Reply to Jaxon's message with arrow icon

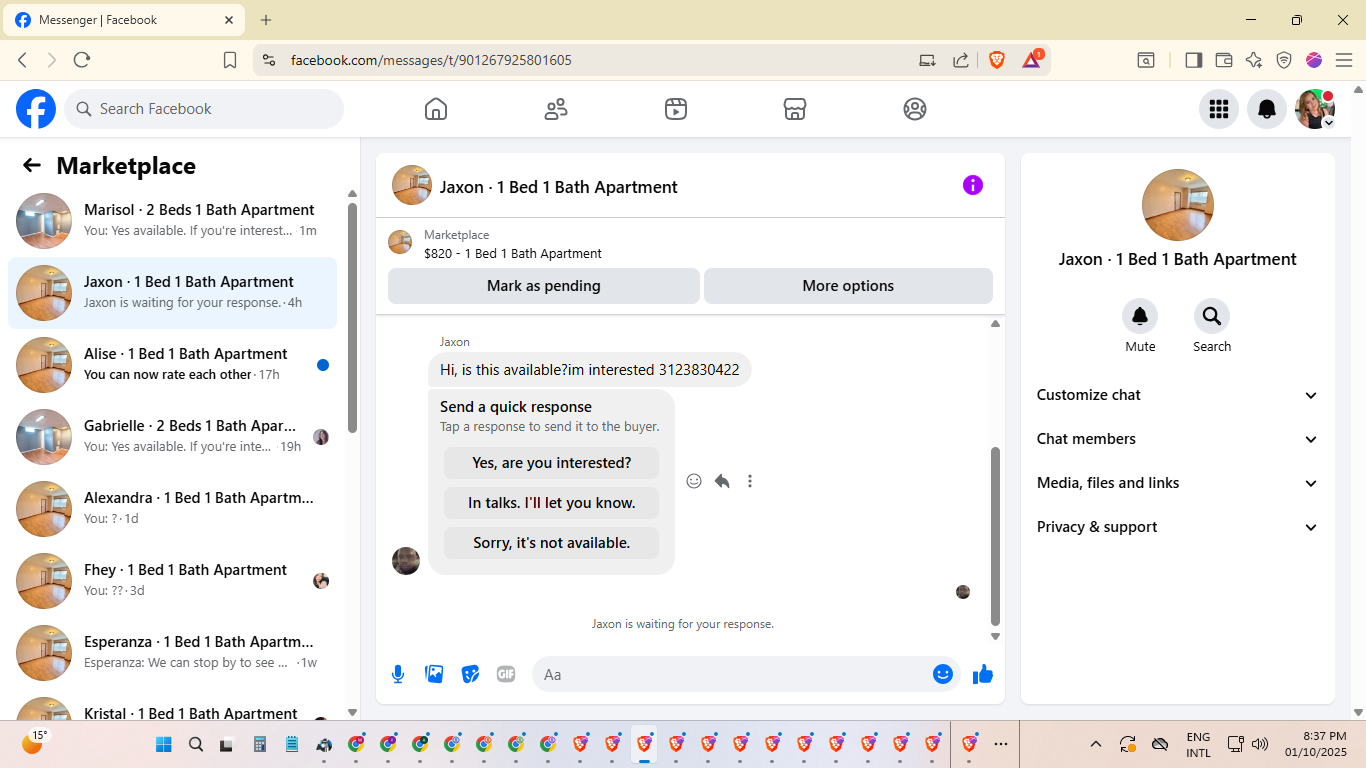coord(722,481)
